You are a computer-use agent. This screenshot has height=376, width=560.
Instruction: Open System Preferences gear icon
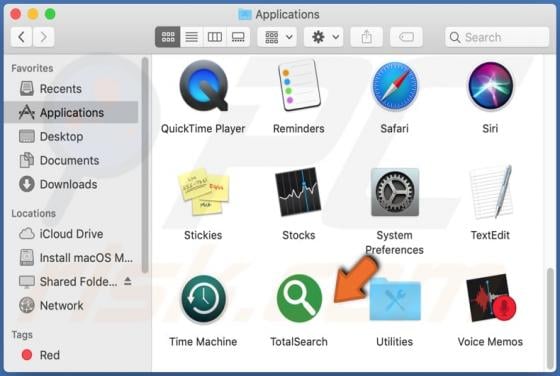point(395,192)
